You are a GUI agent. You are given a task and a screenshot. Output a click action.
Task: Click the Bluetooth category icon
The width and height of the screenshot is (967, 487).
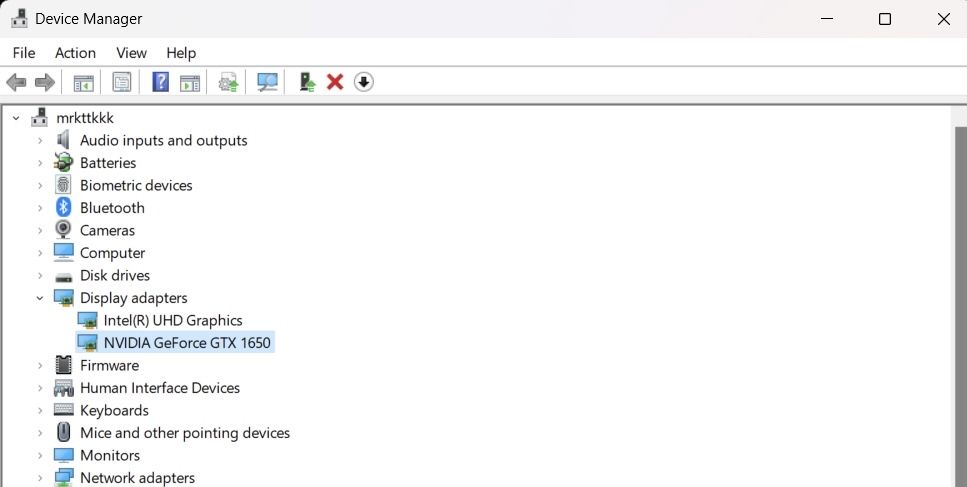pyautogui.click(x=63, y=208)
